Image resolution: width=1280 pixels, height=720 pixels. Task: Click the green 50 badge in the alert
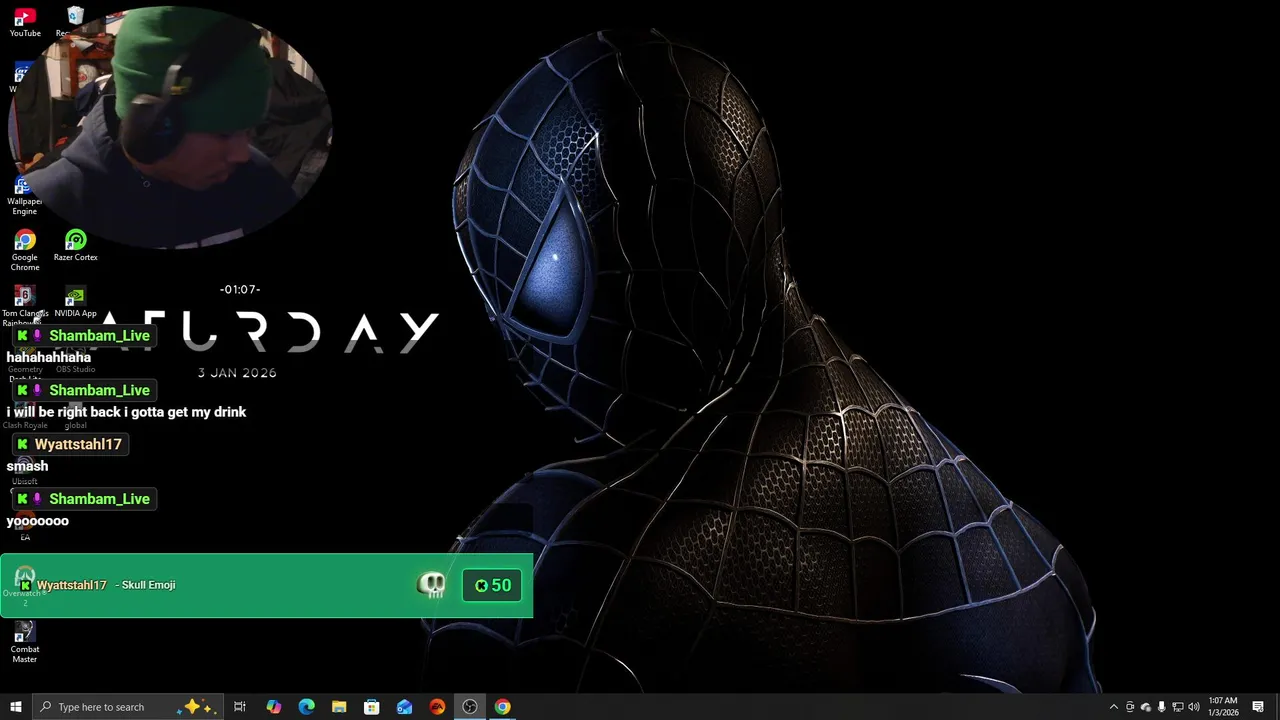492,586
